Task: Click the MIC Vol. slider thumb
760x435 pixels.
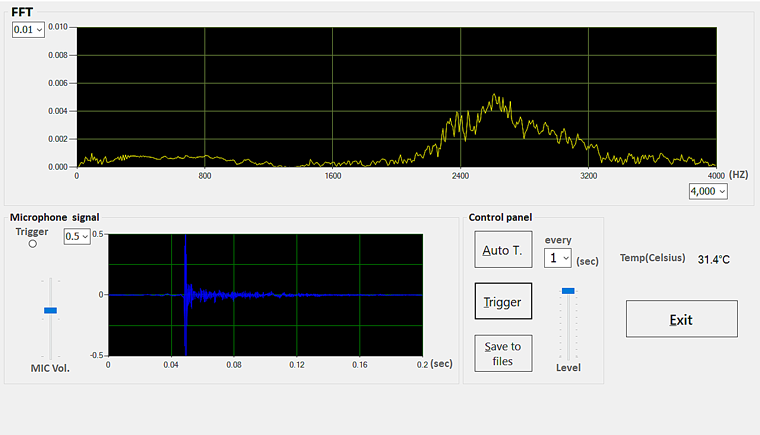Action: click(x=50, y=310)
